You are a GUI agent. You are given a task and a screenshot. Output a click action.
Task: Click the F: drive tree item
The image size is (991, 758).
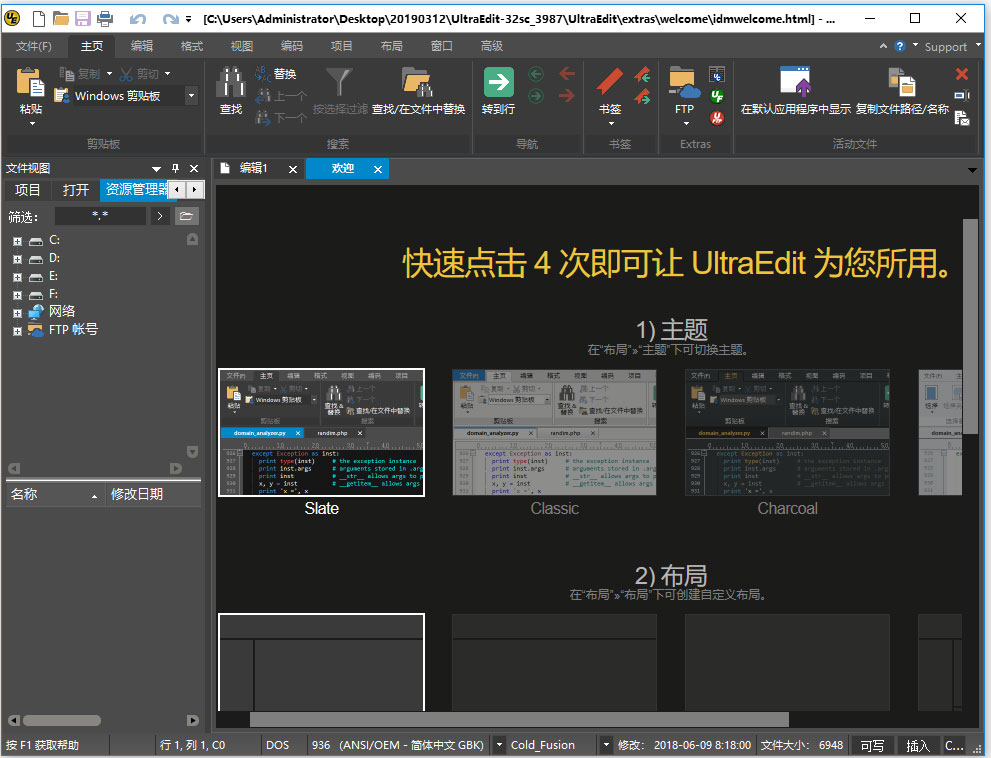click(54, 294)
